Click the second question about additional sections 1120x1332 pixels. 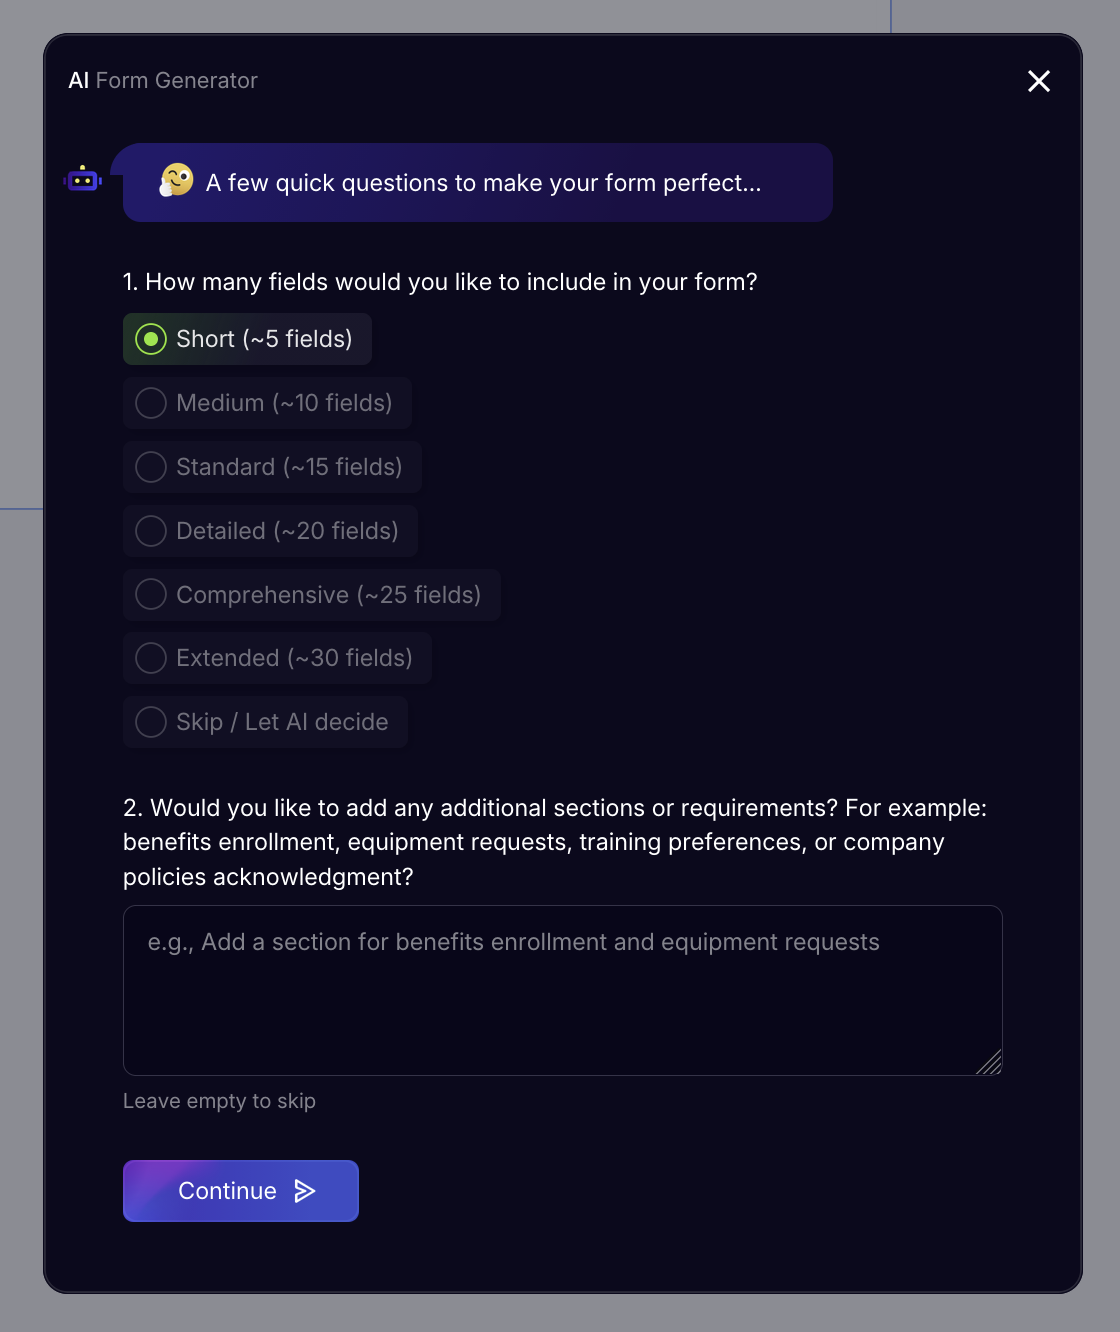(554, 842)
